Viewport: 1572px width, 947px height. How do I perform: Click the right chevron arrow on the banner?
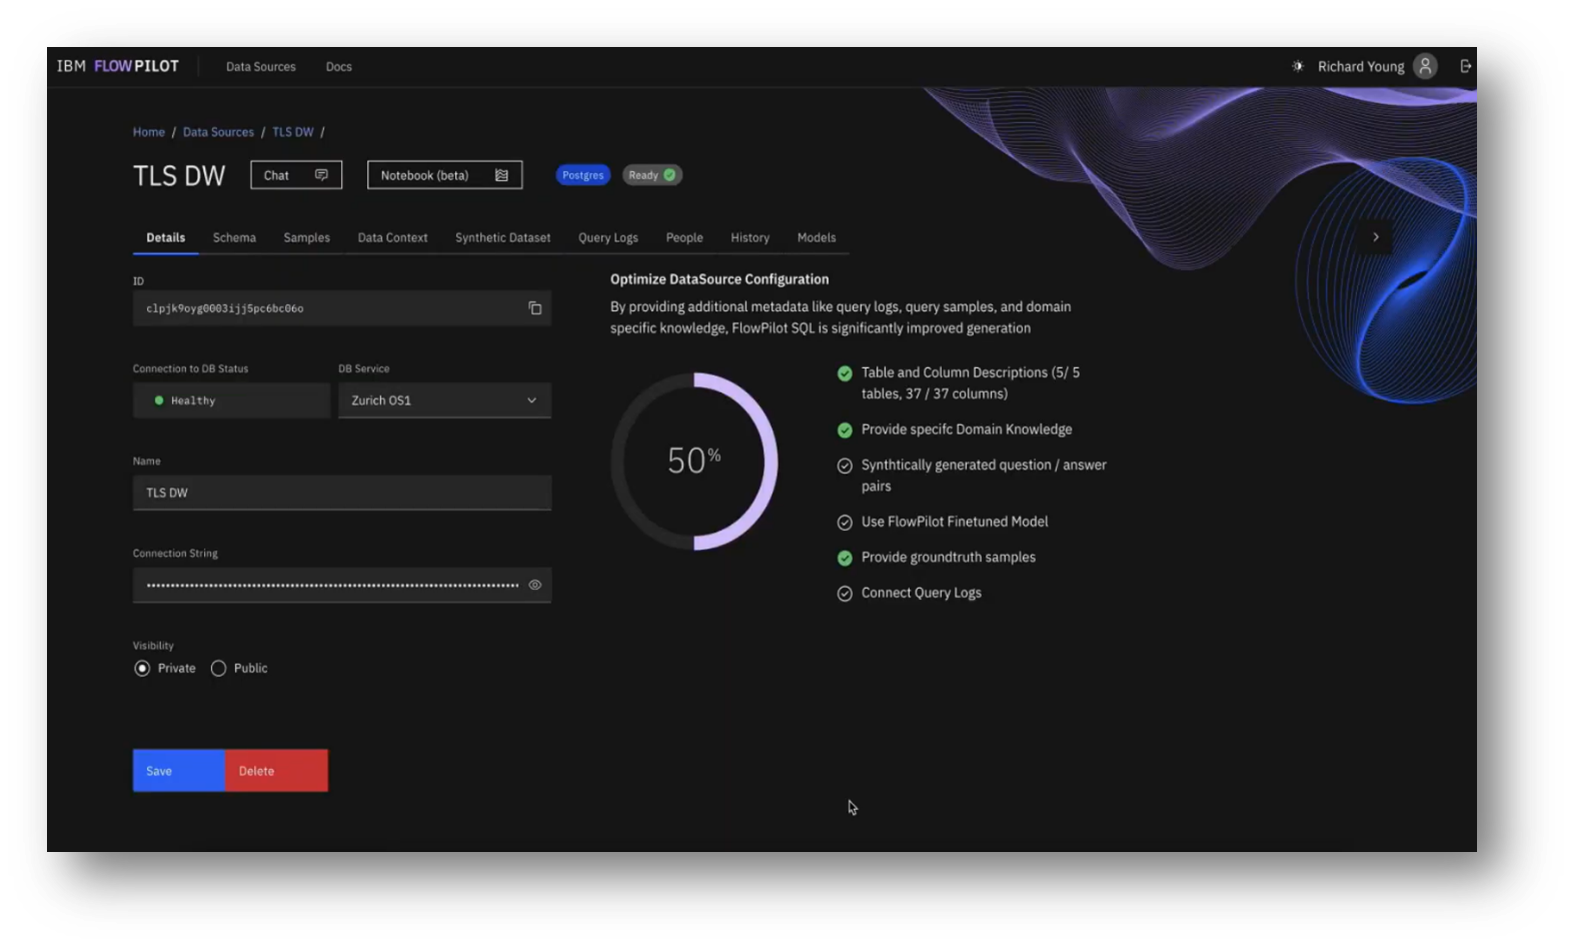(x=1375, y=237)
